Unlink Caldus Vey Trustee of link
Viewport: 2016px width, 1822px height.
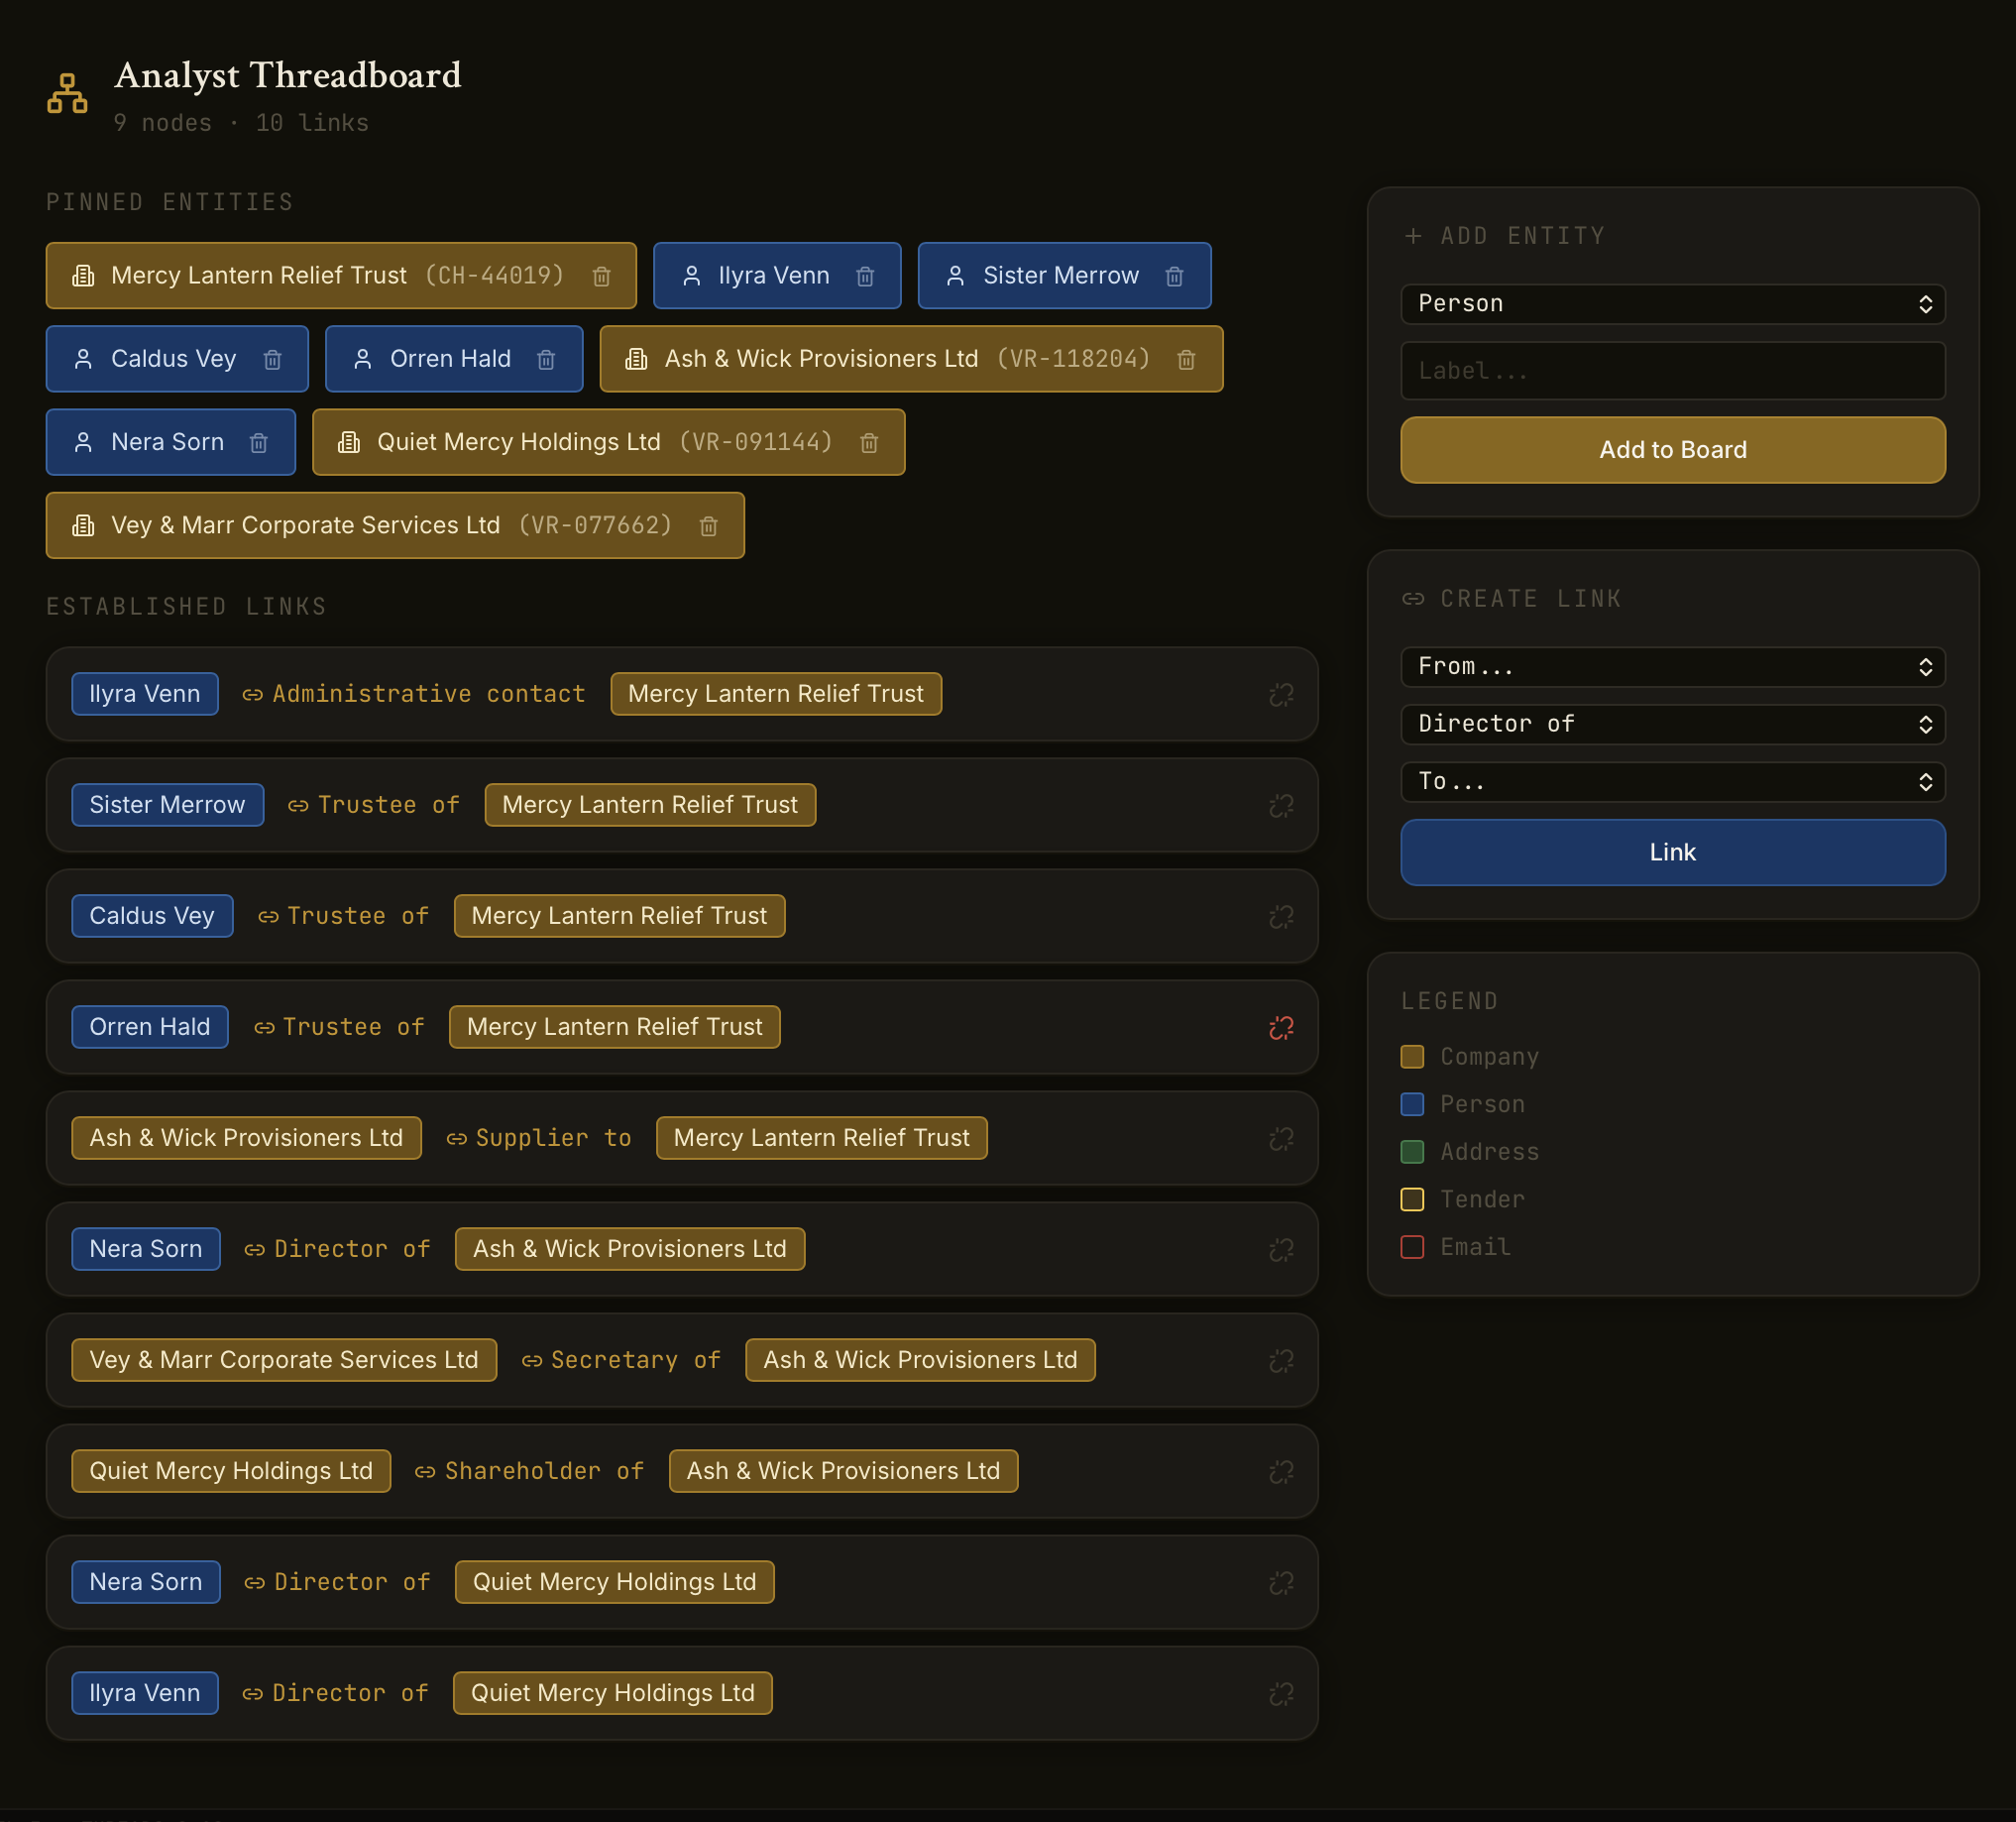pyautogui.click(x=1281, y=916)
